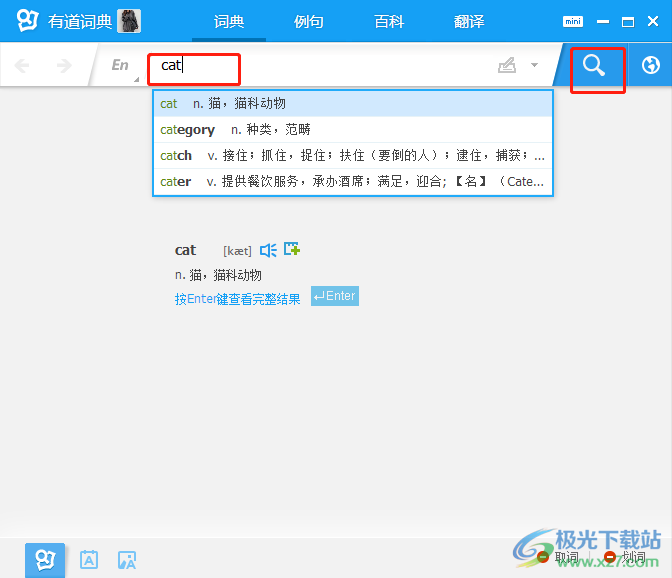Play pronunciation of cat
The image size is (672, 578).
(268, 250)
